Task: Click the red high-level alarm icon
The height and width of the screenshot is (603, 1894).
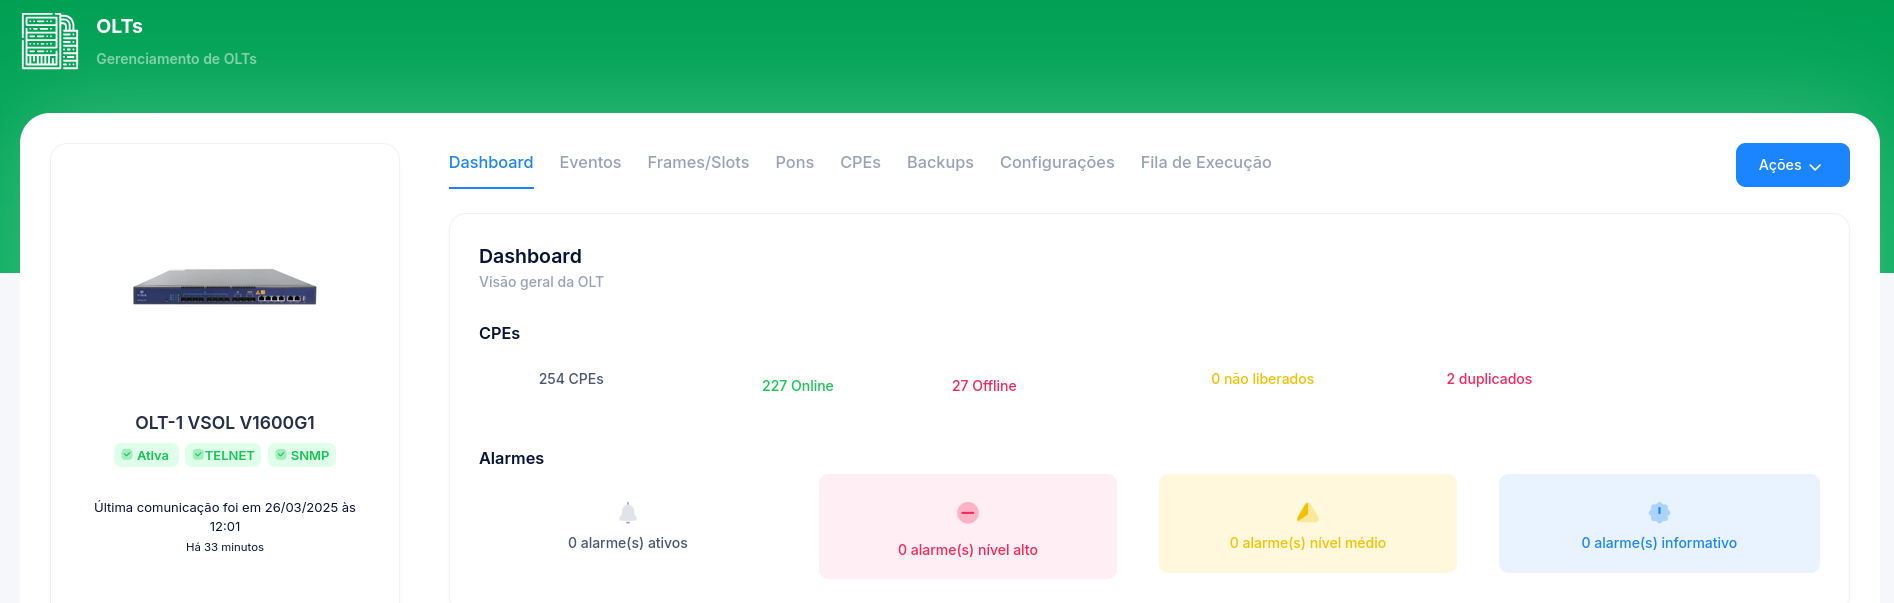Action: coord(967,513)
